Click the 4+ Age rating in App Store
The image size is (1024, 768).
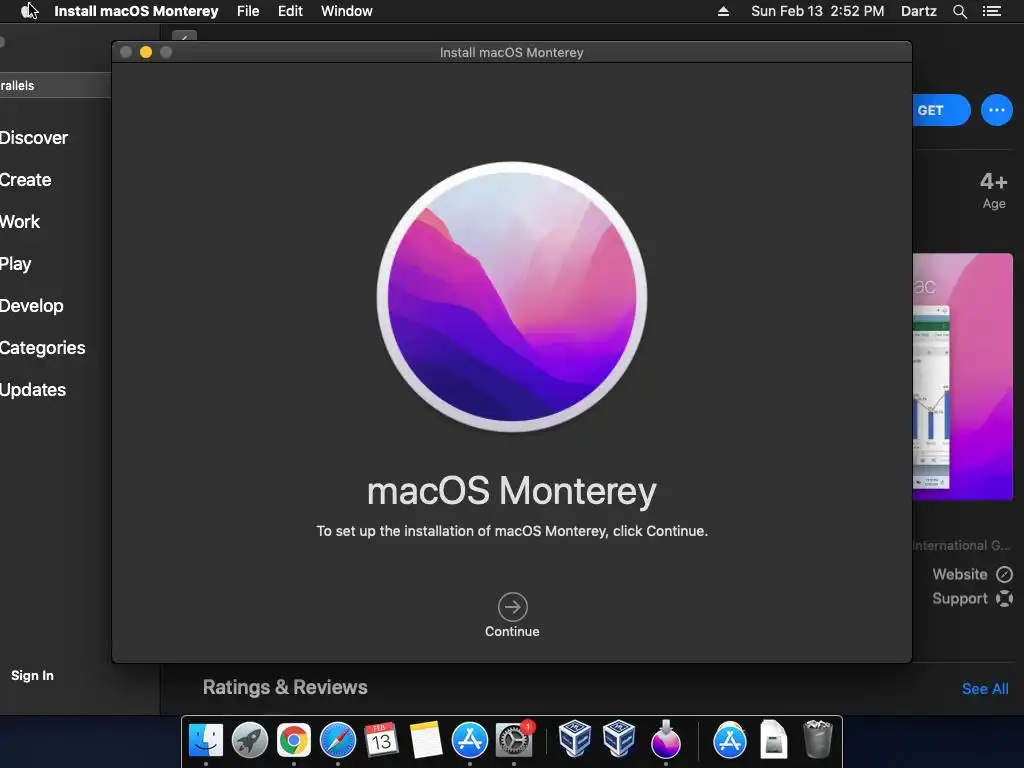pos(993,190)
